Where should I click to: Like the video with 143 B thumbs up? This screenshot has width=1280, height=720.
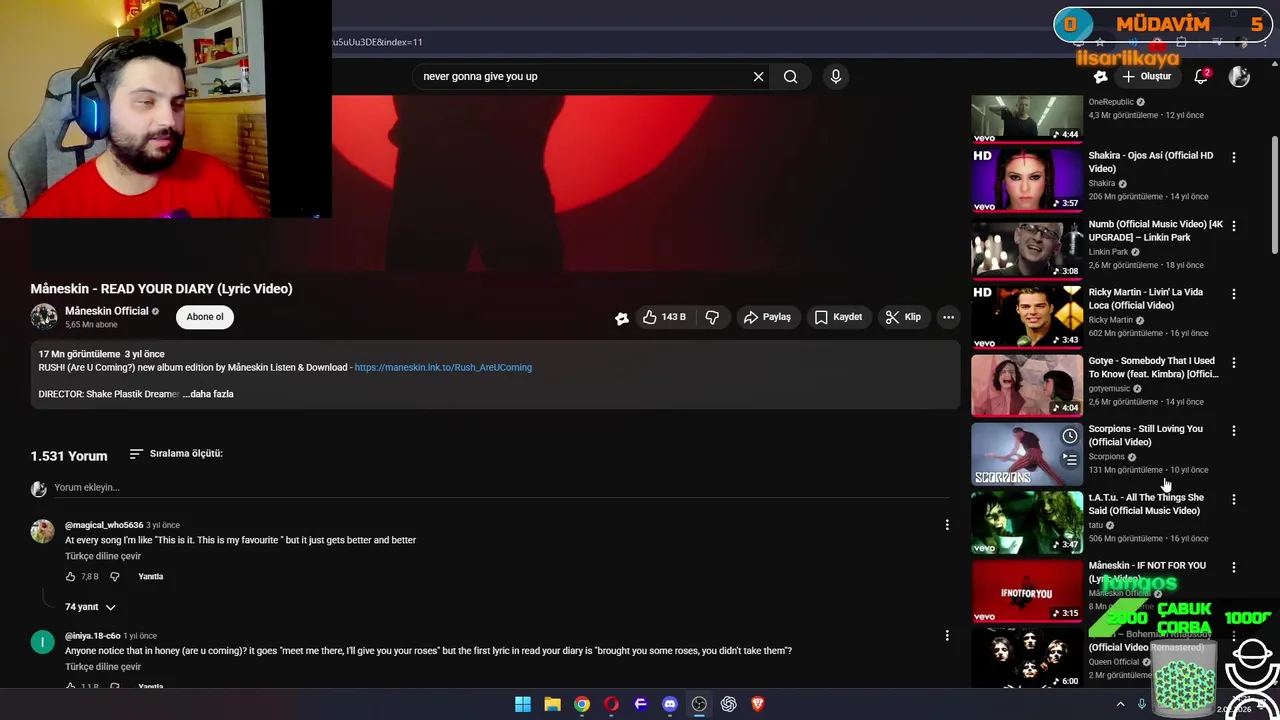click(x=664, y=317)
